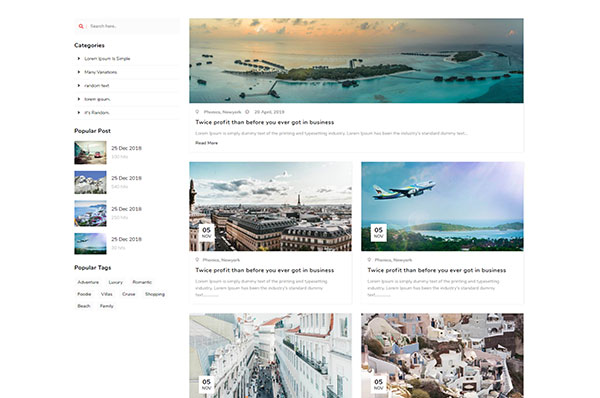Select the 'Adventure' tag
This screenshot has width=600, height=398.
pos(88,282)
